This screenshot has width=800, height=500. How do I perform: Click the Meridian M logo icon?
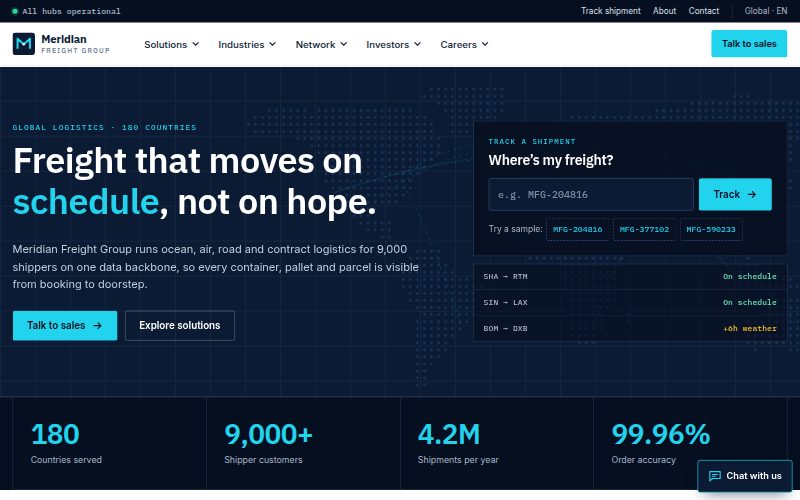(23, 44)
